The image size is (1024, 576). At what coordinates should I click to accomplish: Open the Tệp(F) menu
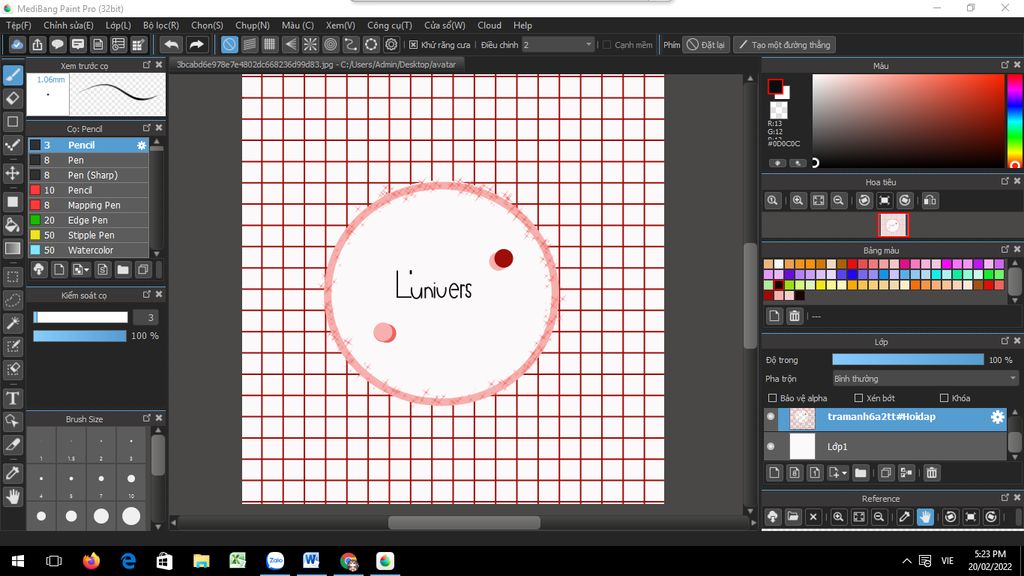pyautogui.click(x=19, y=25)
